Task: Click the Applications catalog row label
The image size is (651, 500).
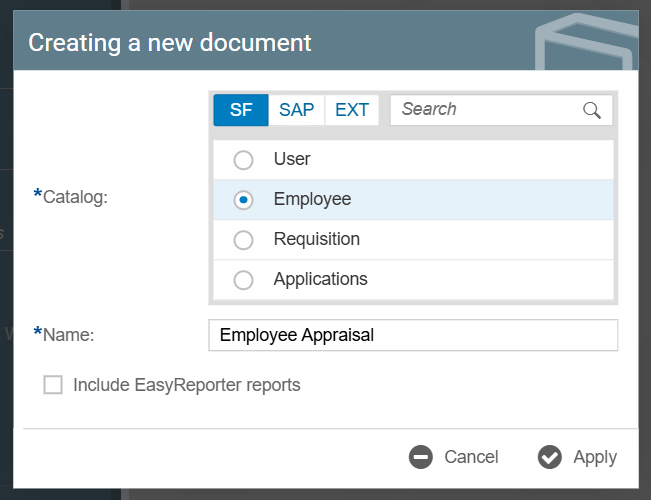Action: click(320, 280)
